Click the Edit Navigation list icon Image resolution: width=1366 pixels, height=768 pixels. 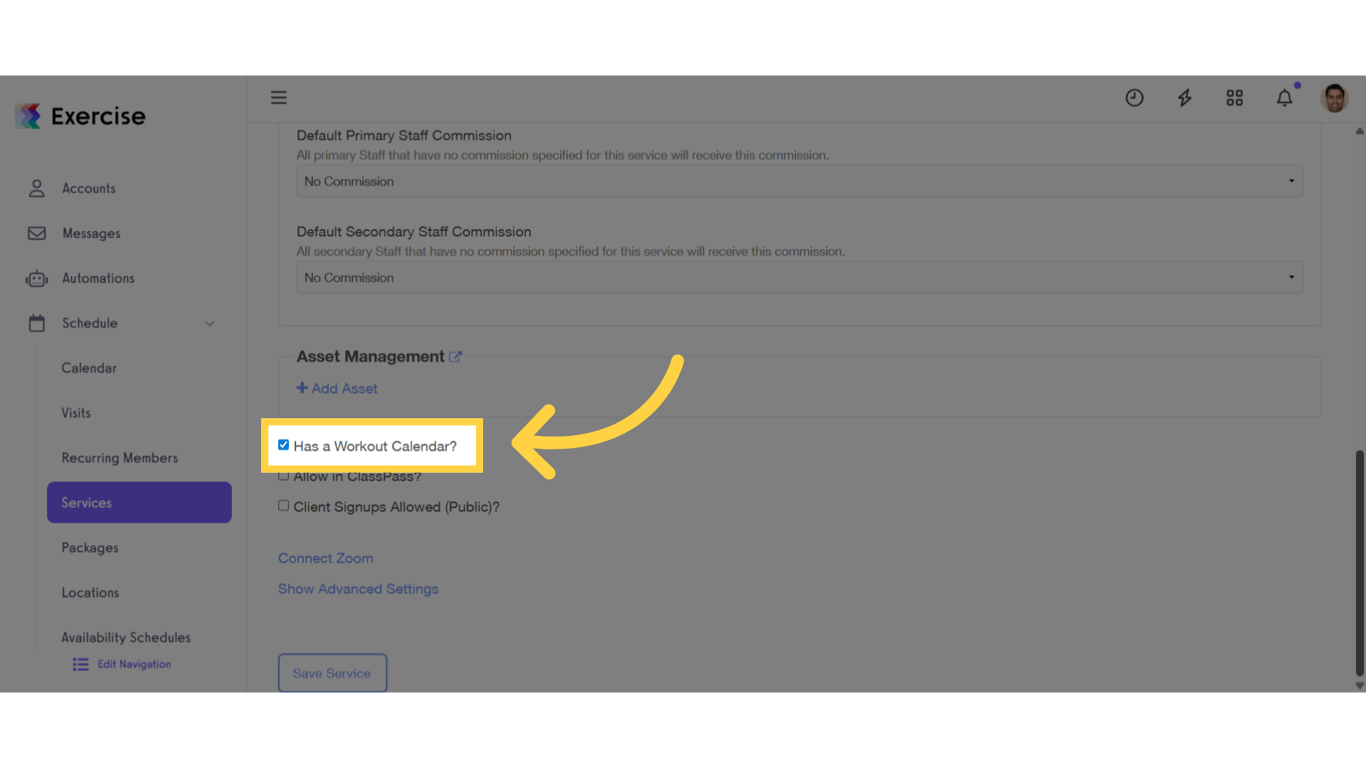[x=80, y=664]
